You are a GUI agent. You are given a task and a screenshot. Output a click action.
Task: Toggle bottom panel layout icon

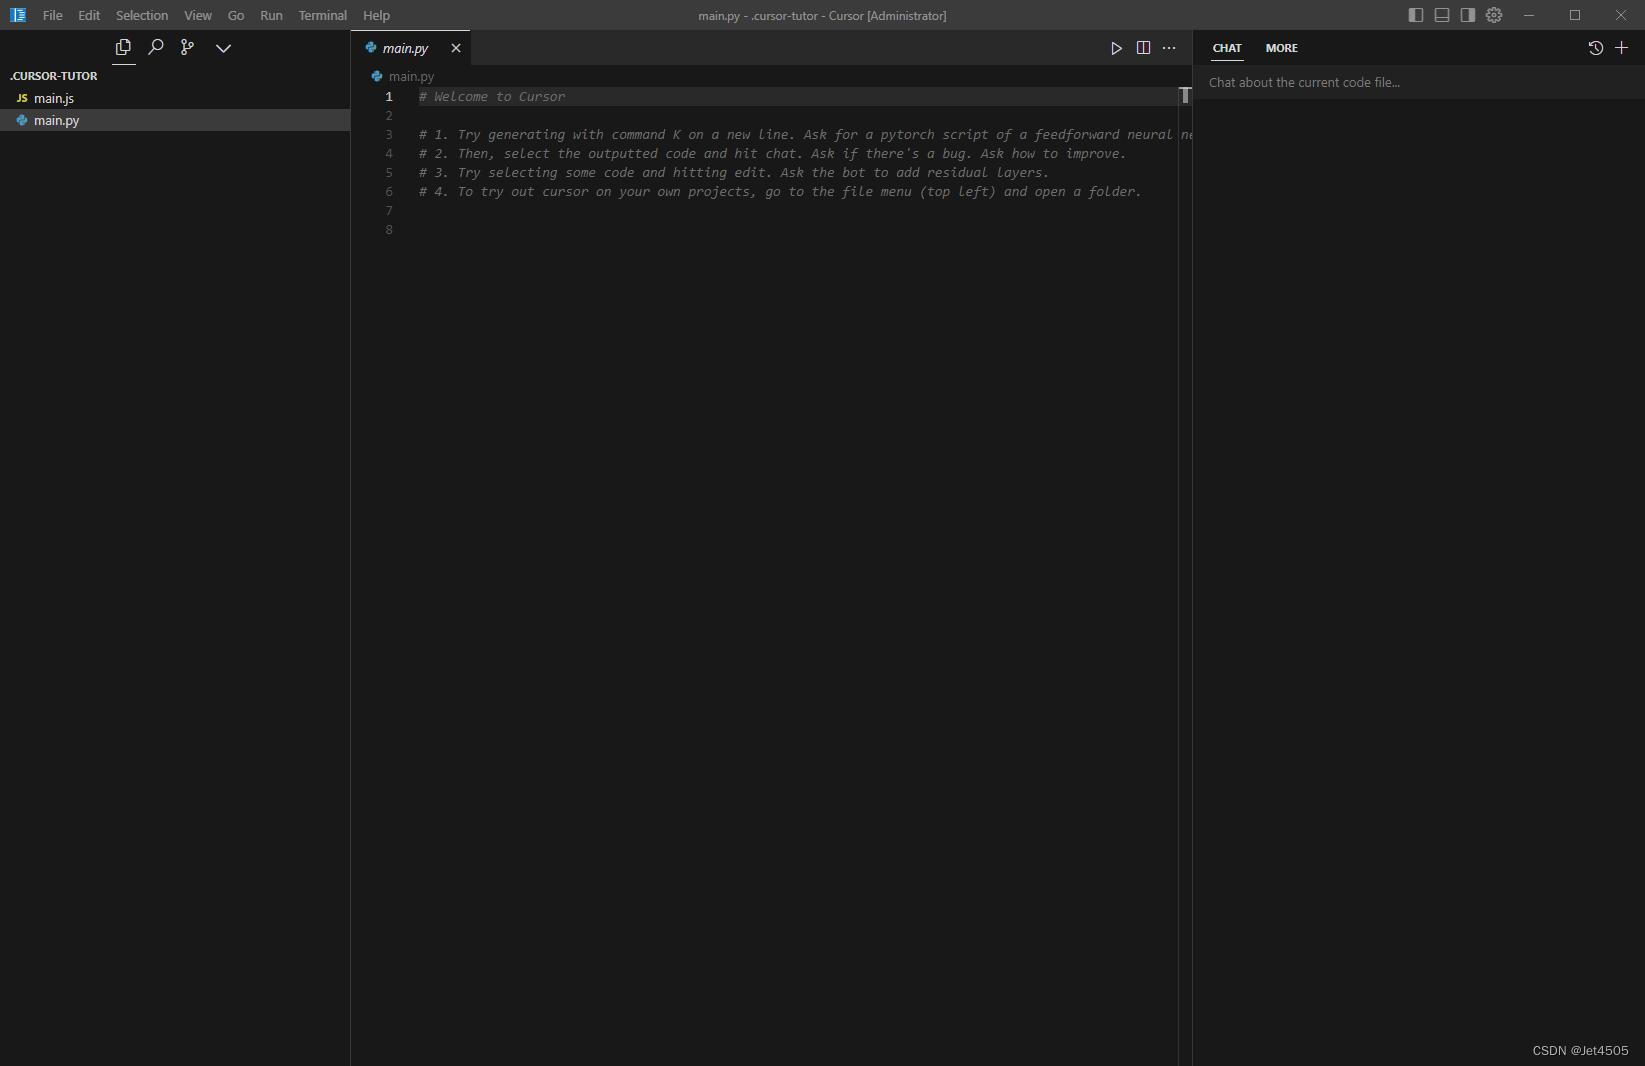coord(1442,15)
